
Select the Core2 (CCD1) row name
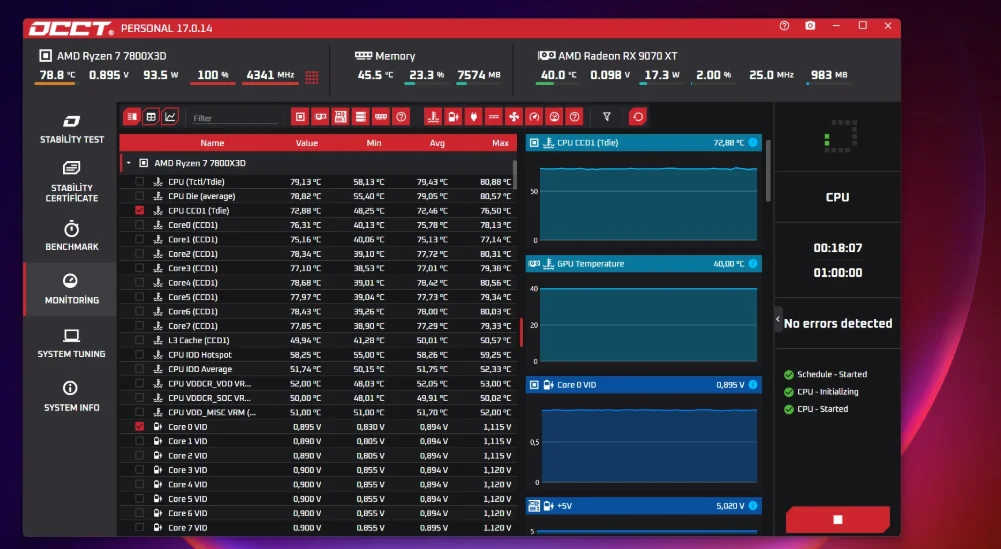[192, 254]
